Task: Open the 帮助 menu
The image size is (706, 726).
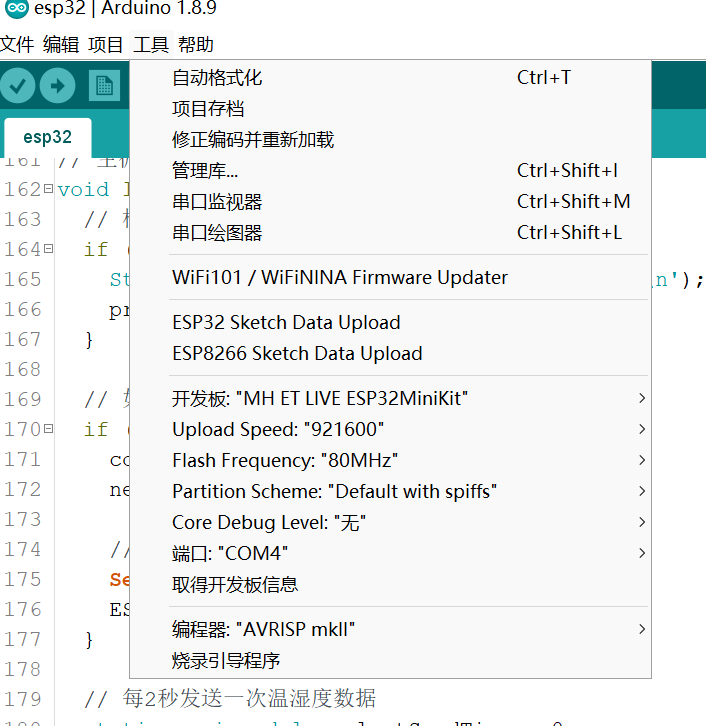Action: (x=196, y=45)
